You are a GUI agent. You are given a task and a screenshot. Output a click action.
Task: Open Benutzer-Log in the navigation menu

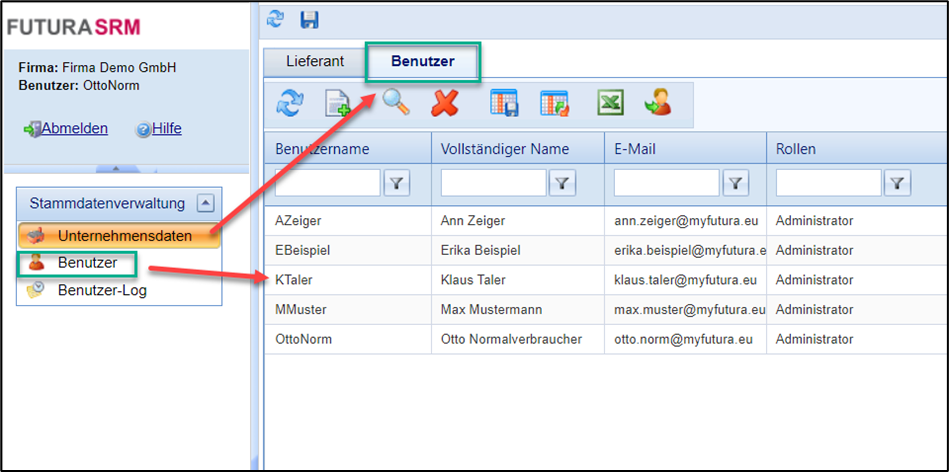coord(99,290)
